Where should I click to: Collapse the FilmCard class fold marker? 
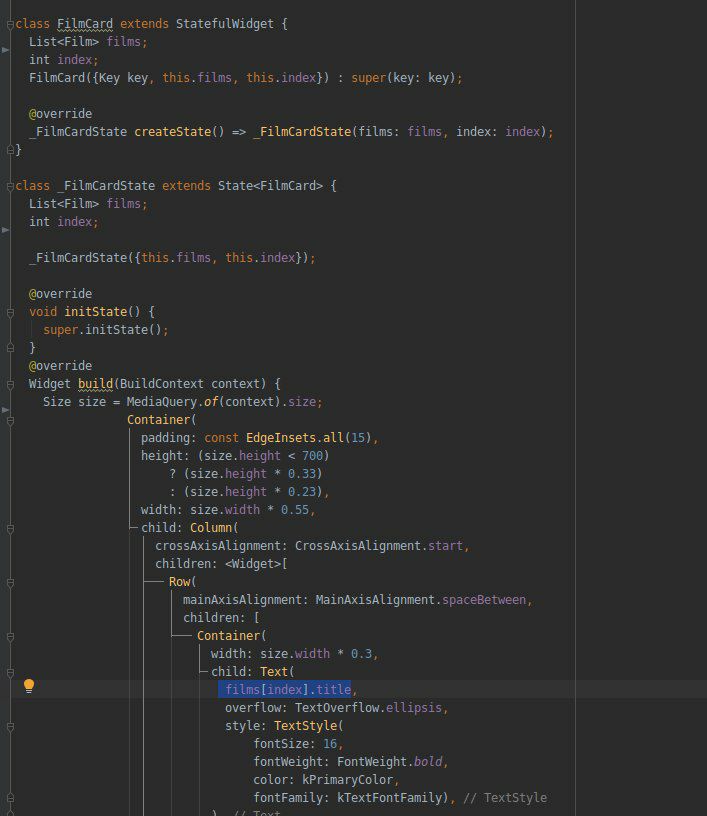coord(10,24)
